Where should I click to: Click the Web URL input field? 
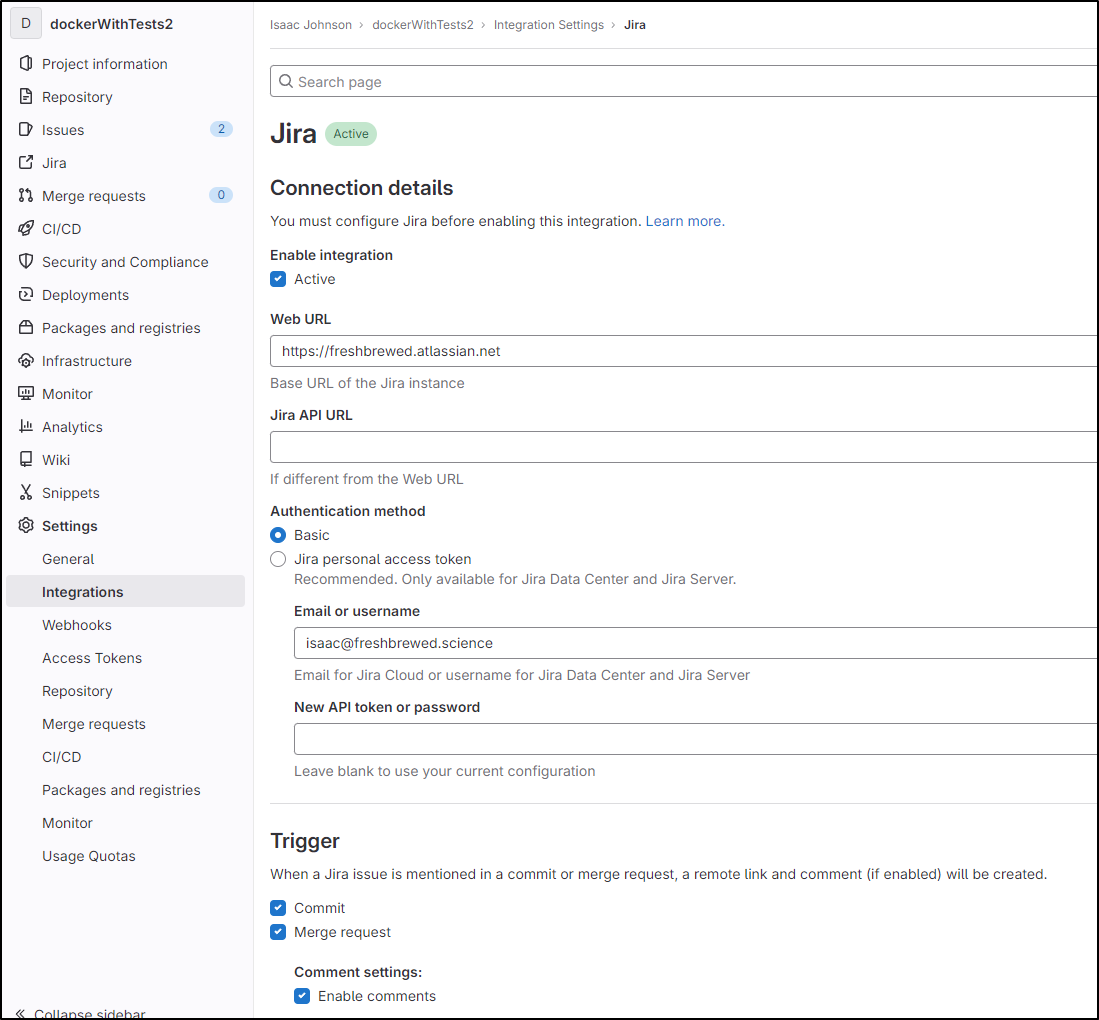pos(684,351)
